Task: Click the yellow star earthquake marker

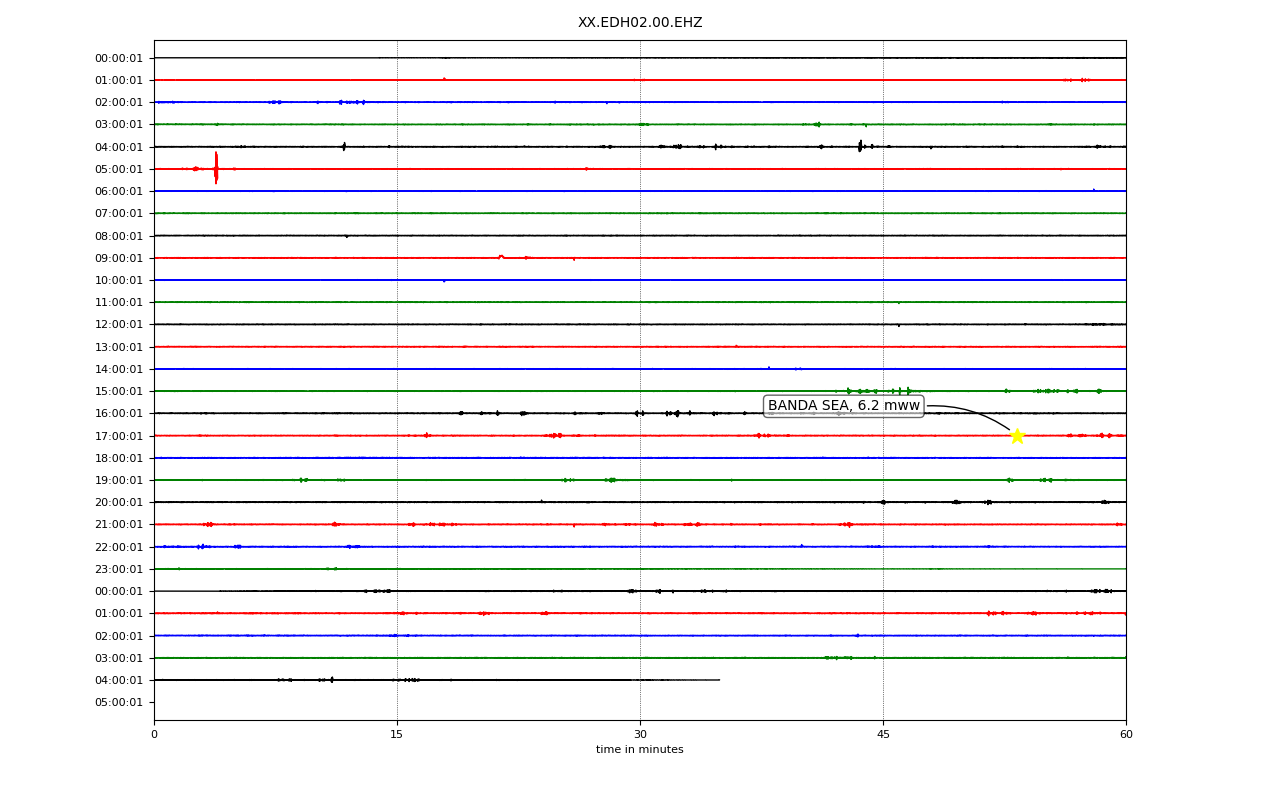Action: point(1017,436)
